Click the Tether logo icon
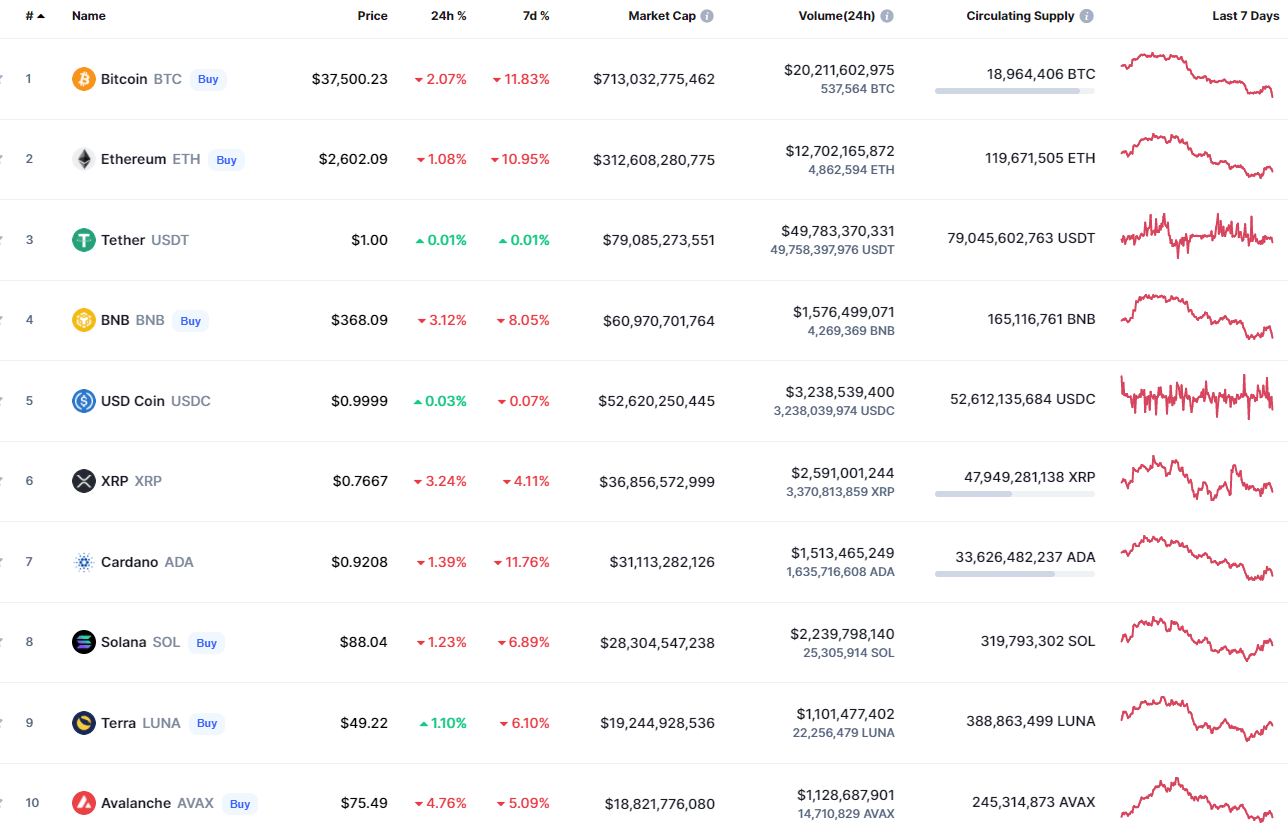The height and width of the screenshot is (836, 1288). coord(84,240)
